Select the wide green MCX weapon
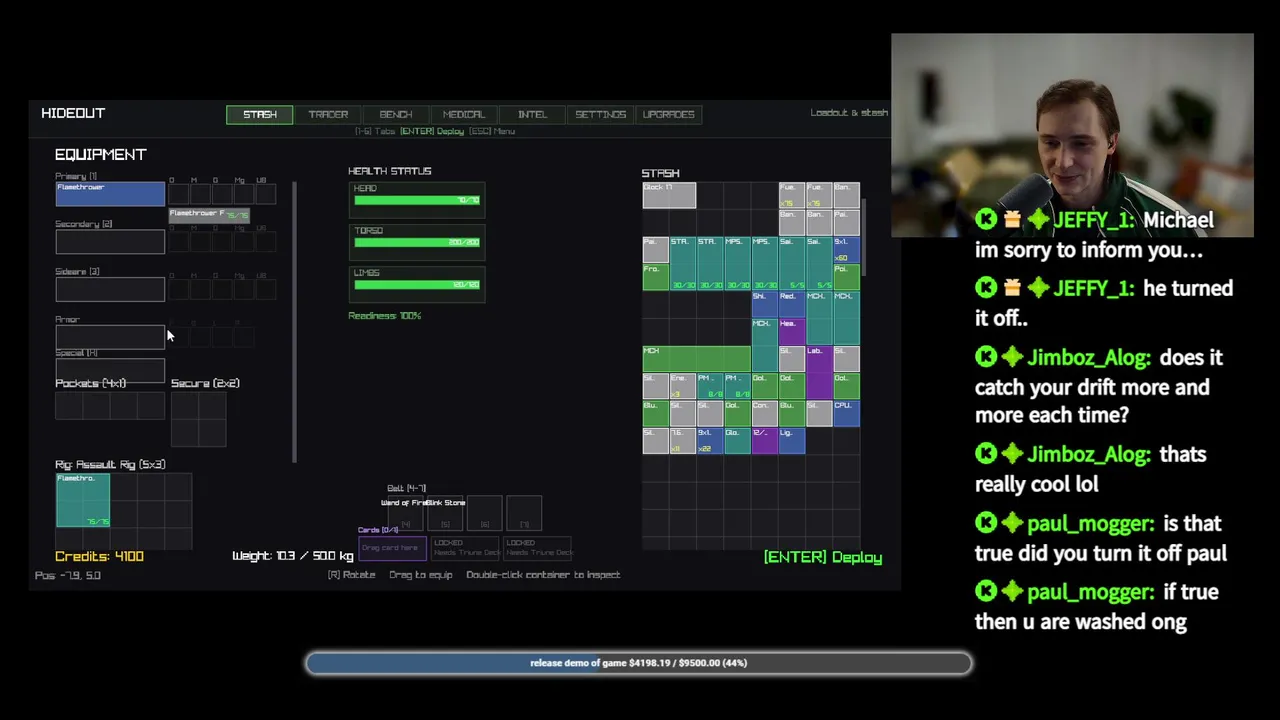The image size is (1280, 720). (697, 359)
